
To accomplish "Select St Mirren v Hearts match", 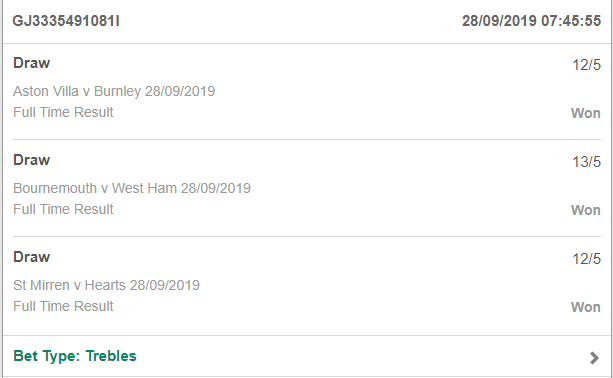I will tap(106, 285).
